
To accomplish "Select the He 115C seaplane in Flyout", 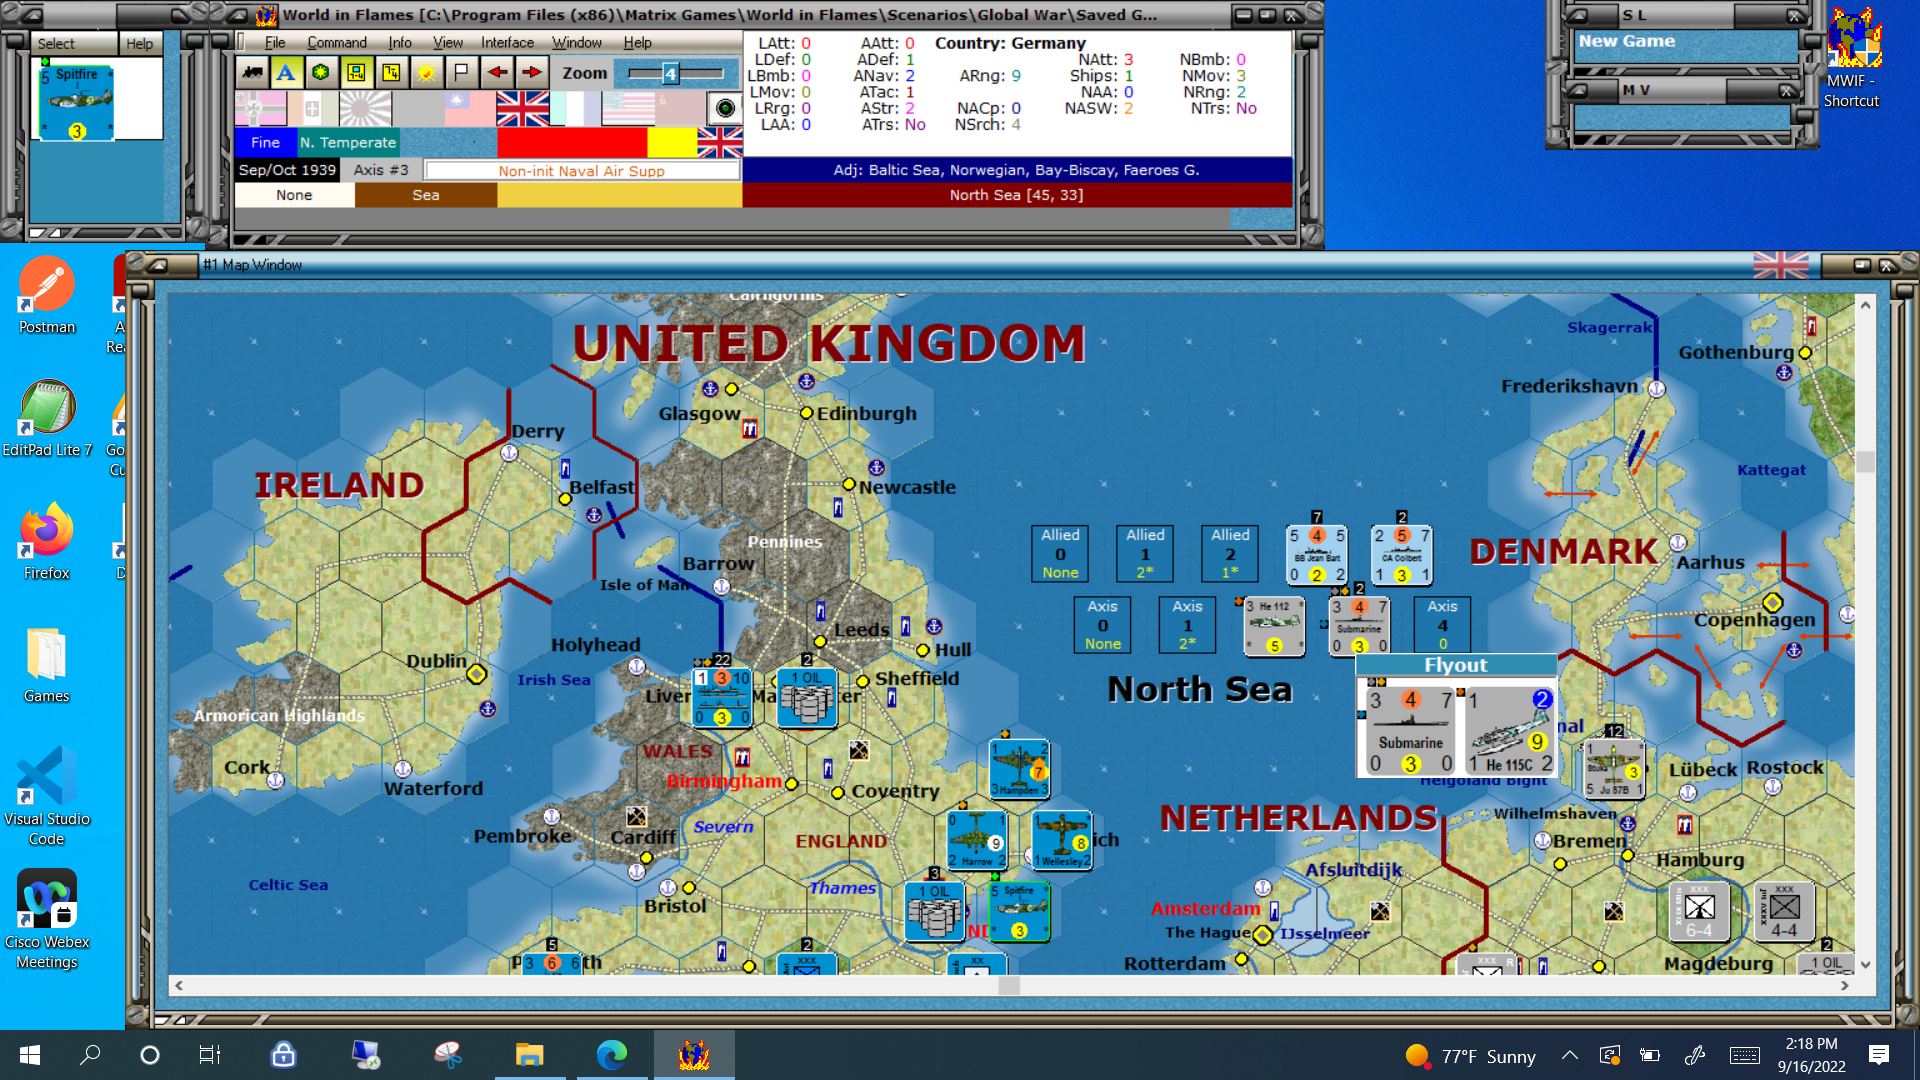I will tap(1510, 732).
